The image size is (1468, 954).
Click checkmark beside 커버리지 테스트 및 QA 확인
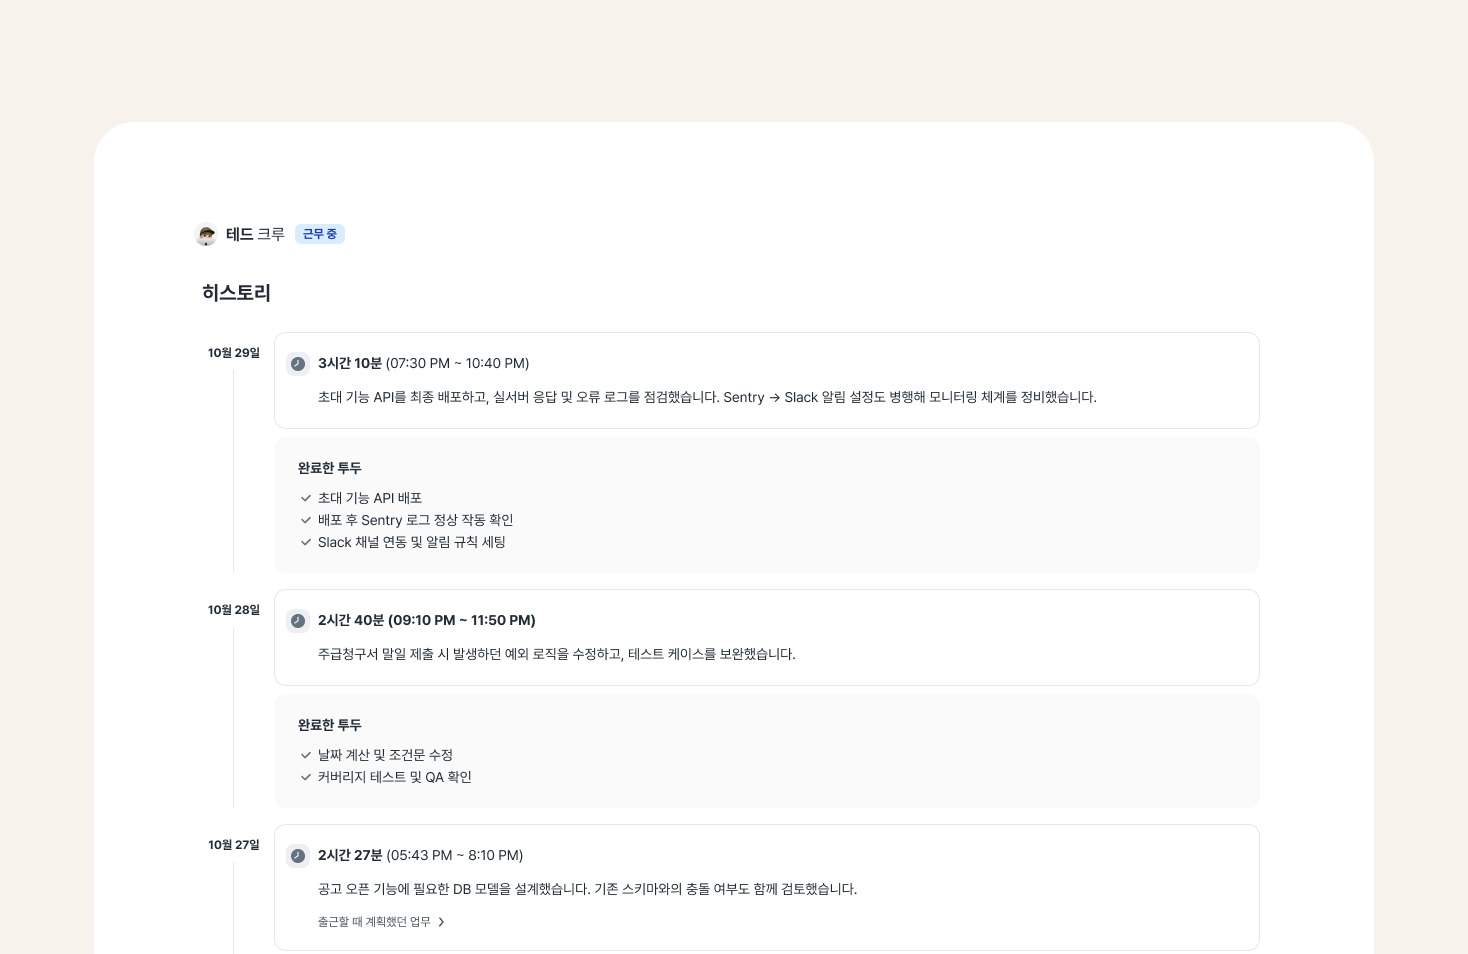tap(306, 777)
